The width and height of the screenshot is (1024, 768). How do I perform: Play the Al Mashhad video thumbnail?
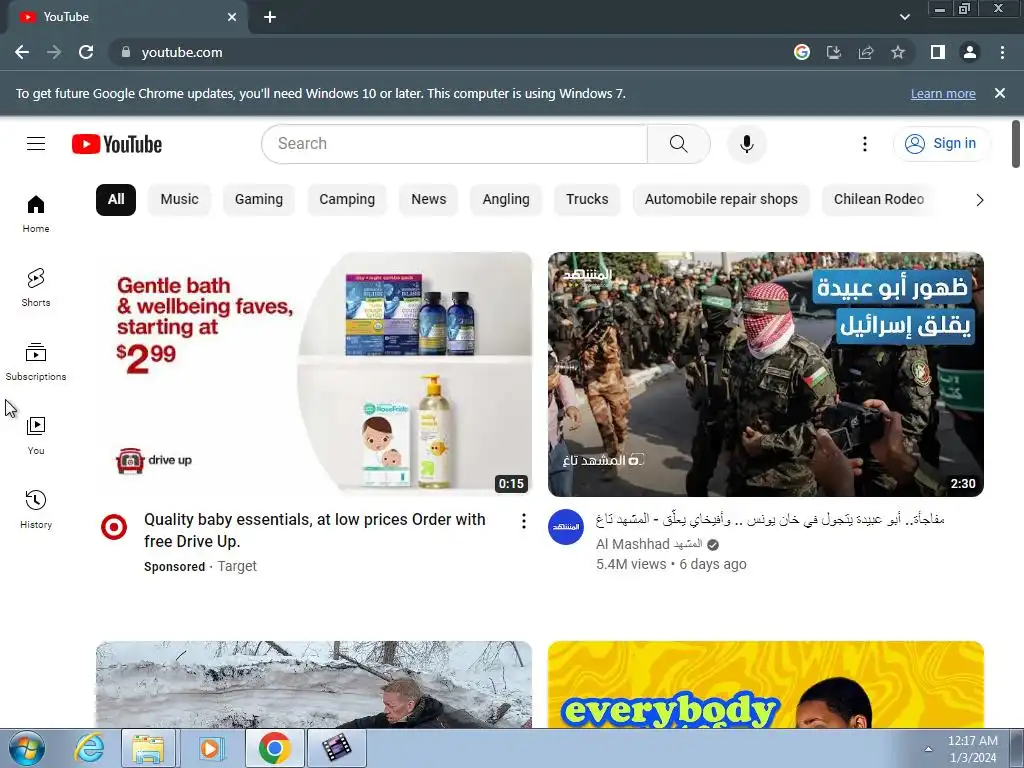[x=765, y=374]
